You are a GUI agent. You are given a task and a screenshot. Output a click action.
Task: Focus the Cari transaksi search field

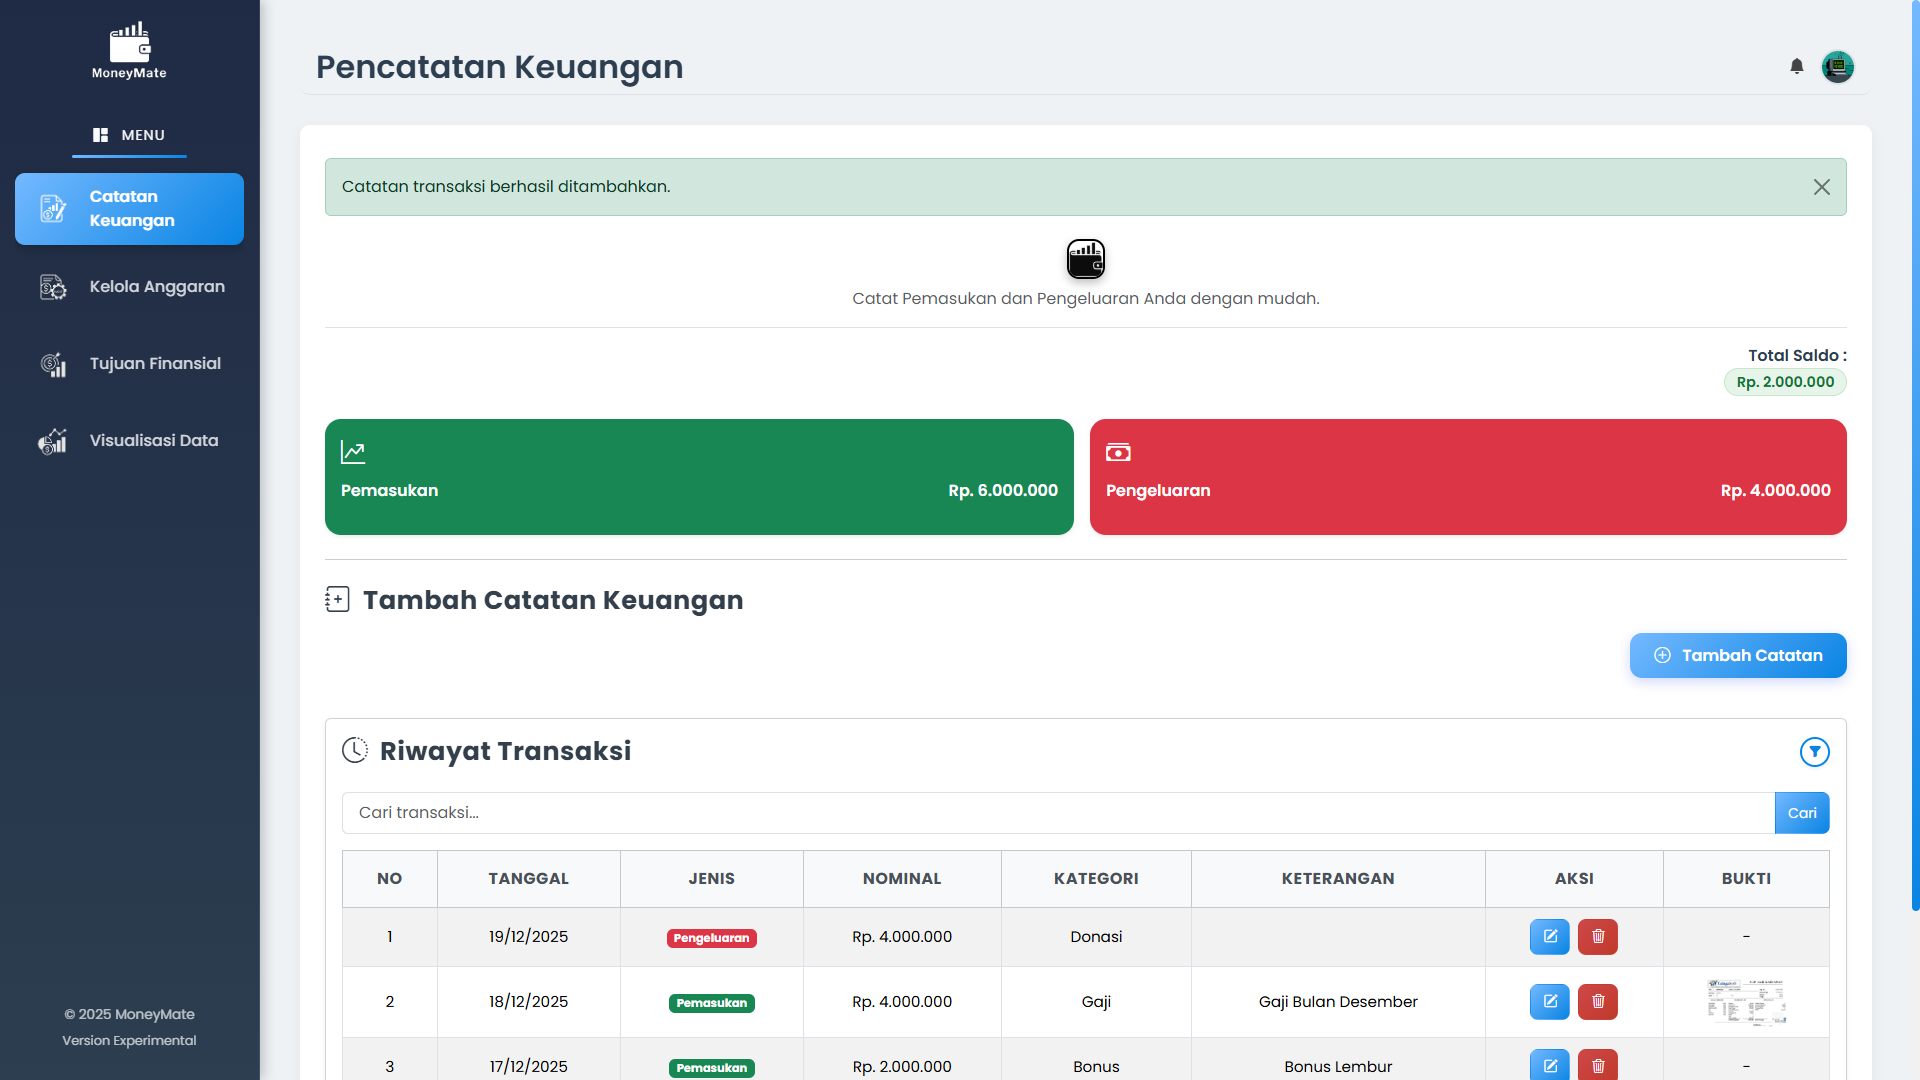point(1057,813)
